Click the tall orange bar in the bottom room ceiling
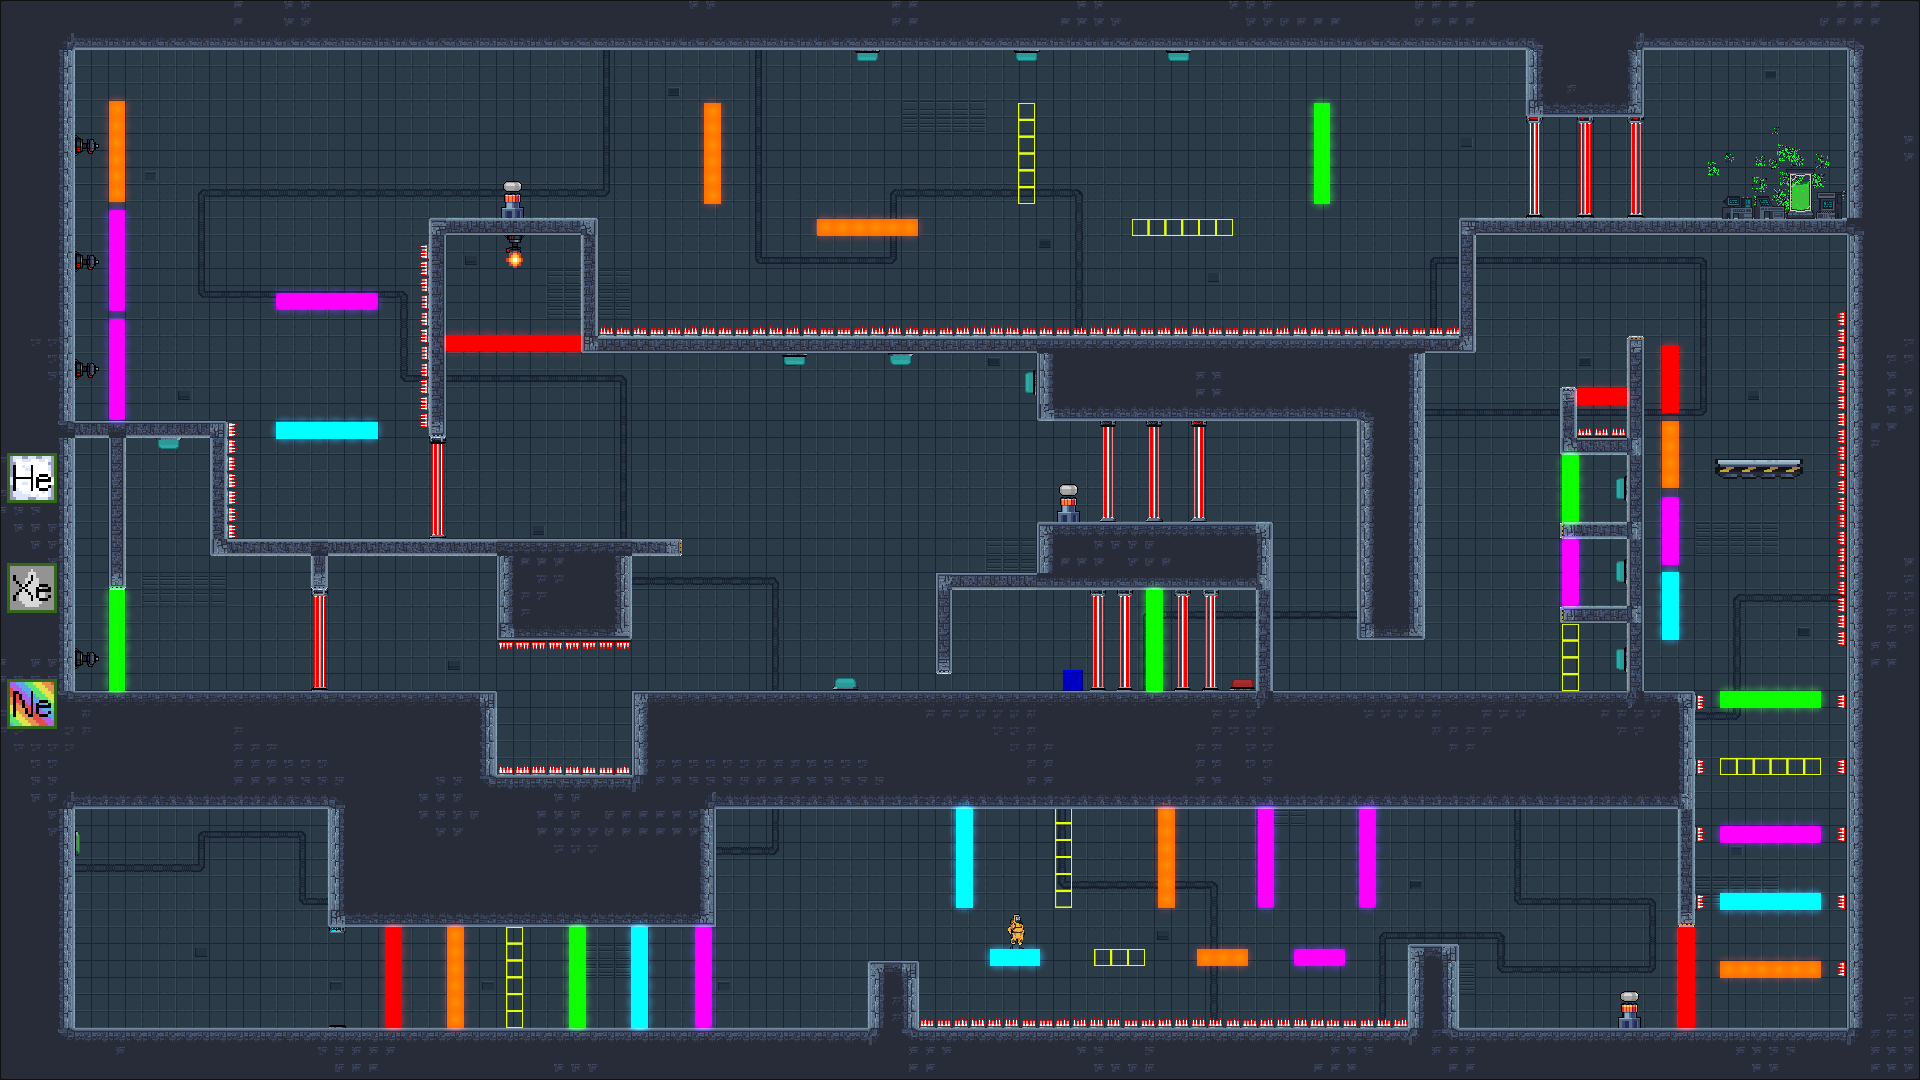This screenshot has width=1920, height=1080. tap(1166, 858)
